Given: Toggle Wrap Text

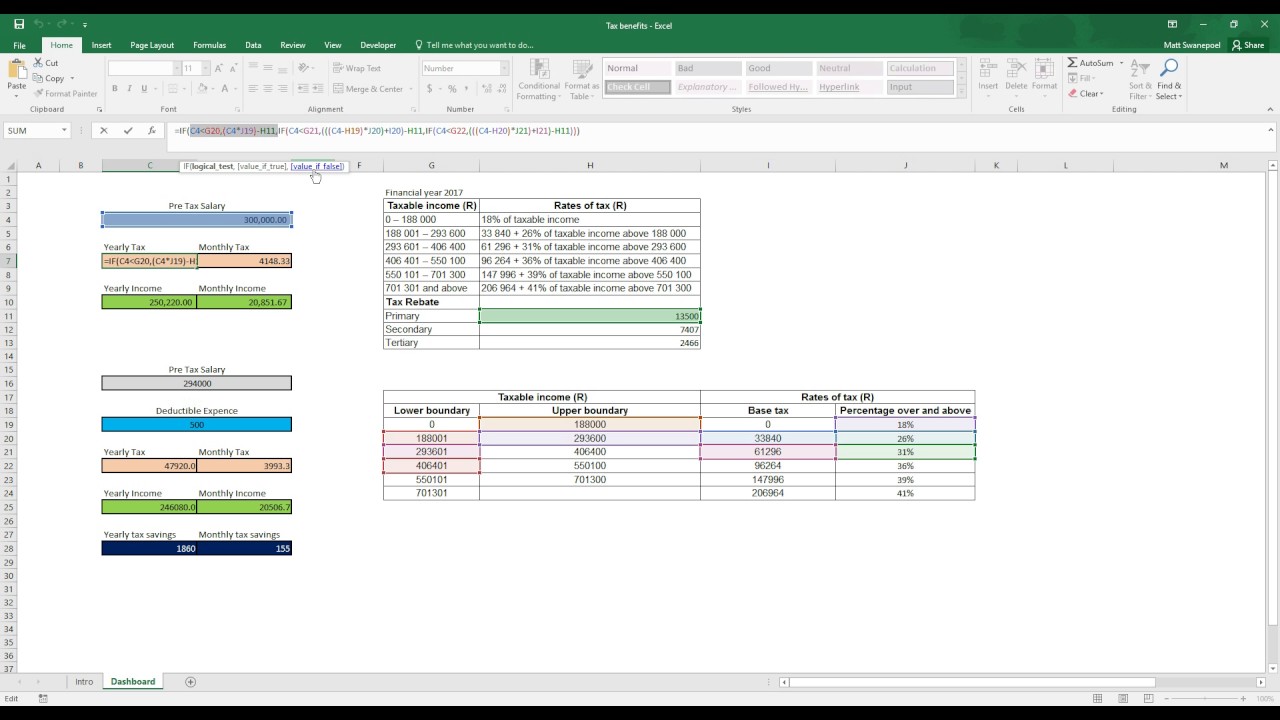Looking at the screenshot, I should 357,68.
